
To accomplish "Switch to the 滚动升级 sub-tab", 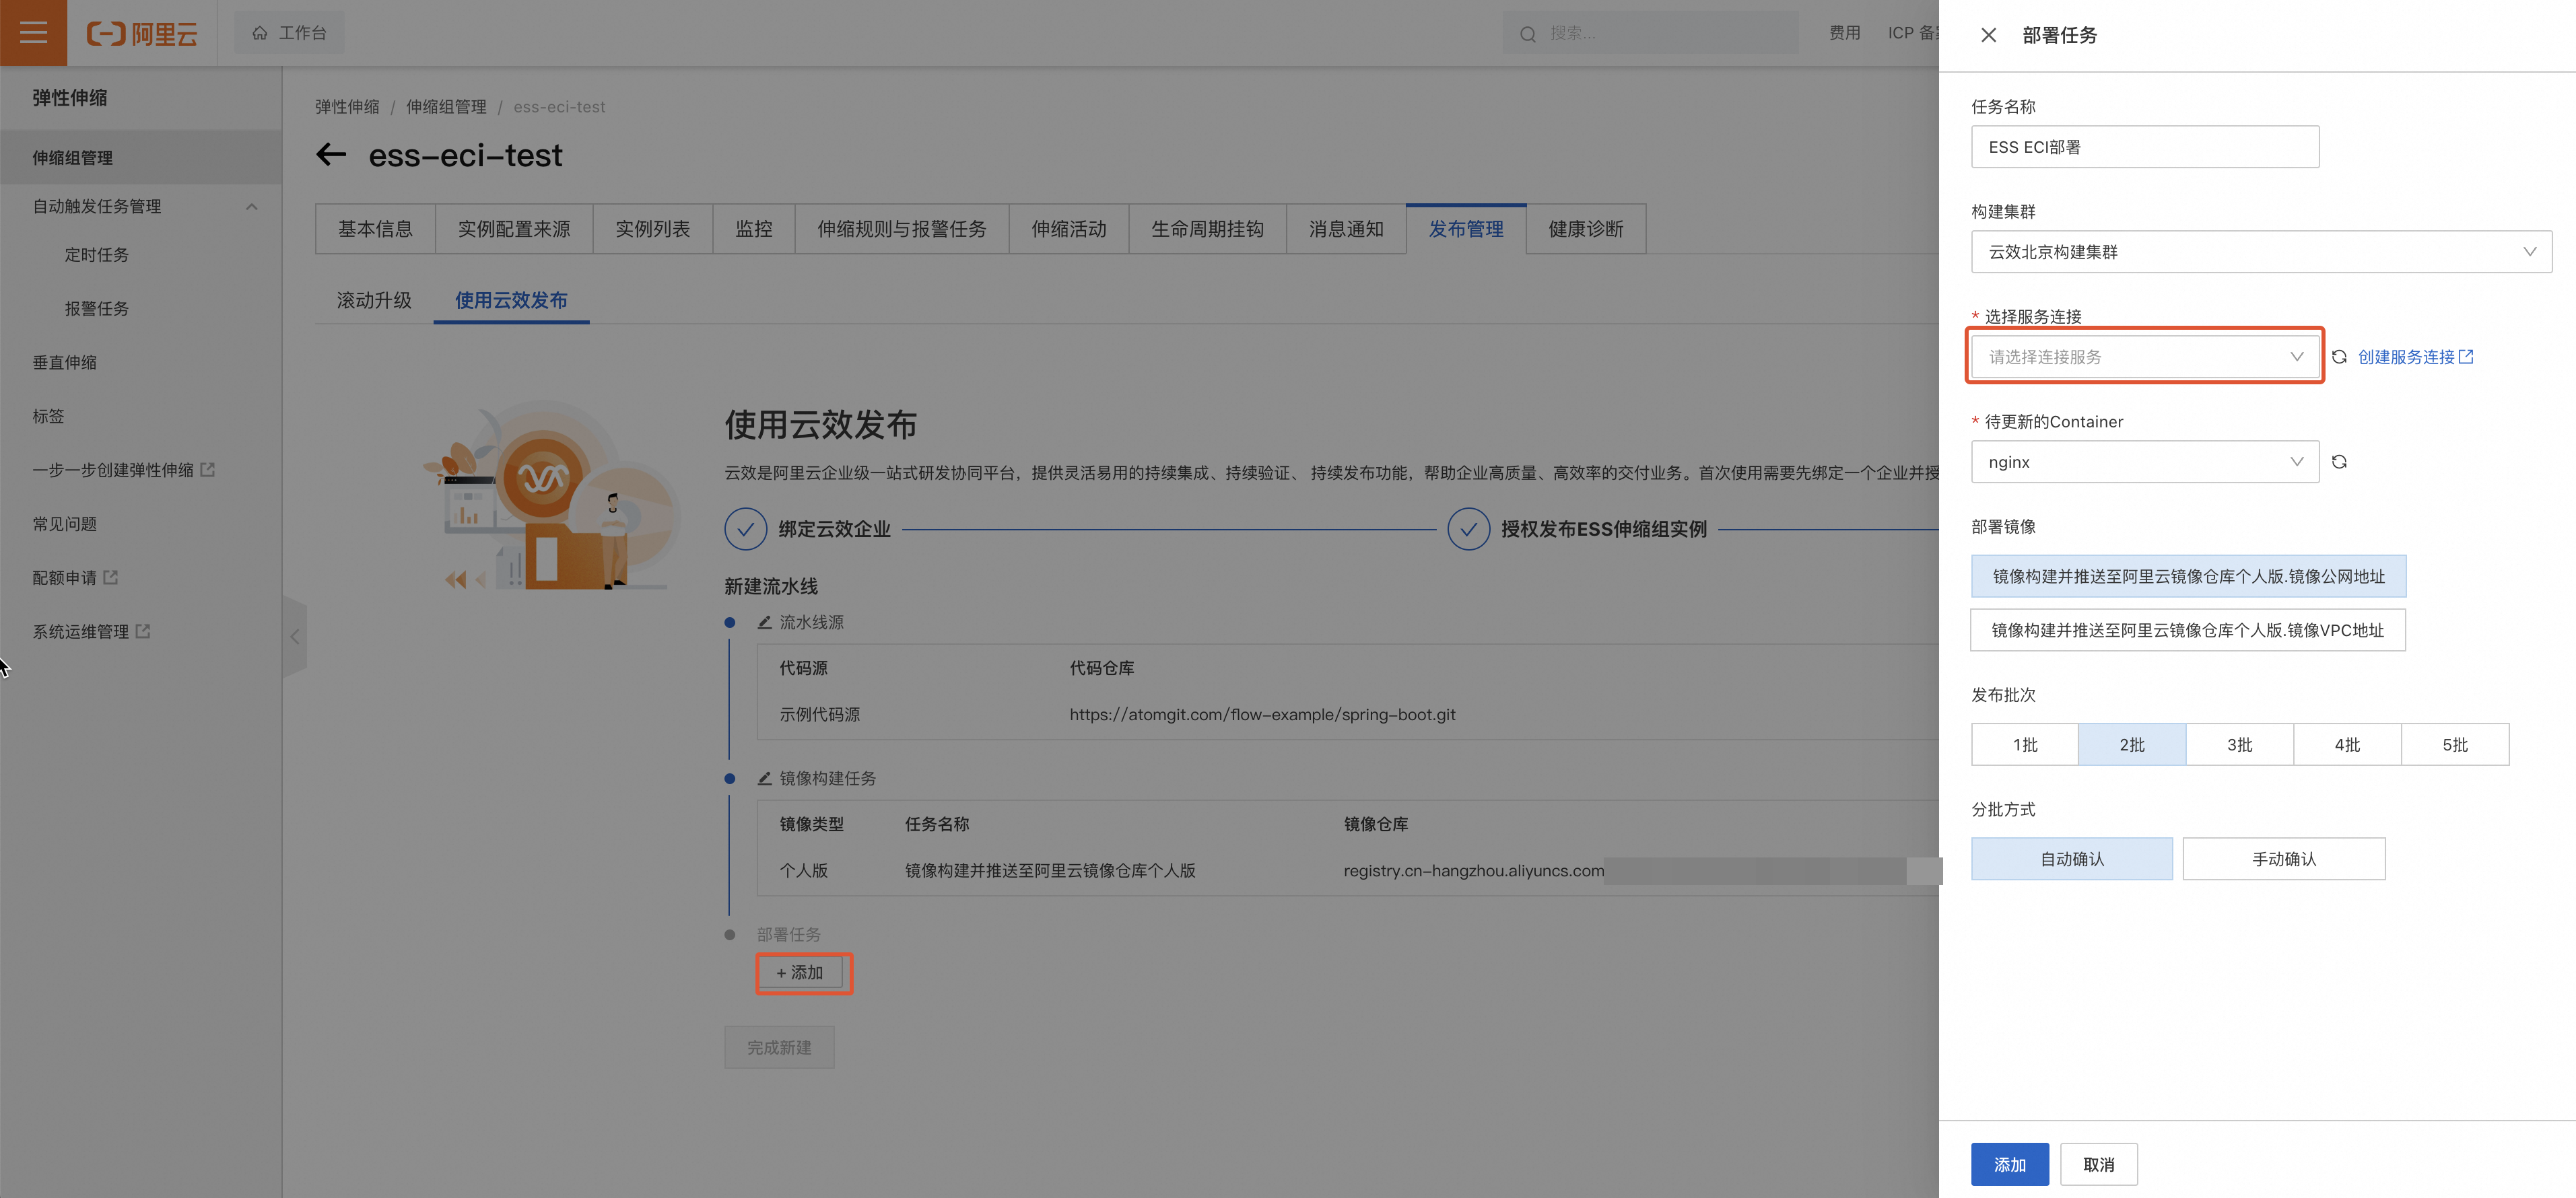I will pos(374,300).
